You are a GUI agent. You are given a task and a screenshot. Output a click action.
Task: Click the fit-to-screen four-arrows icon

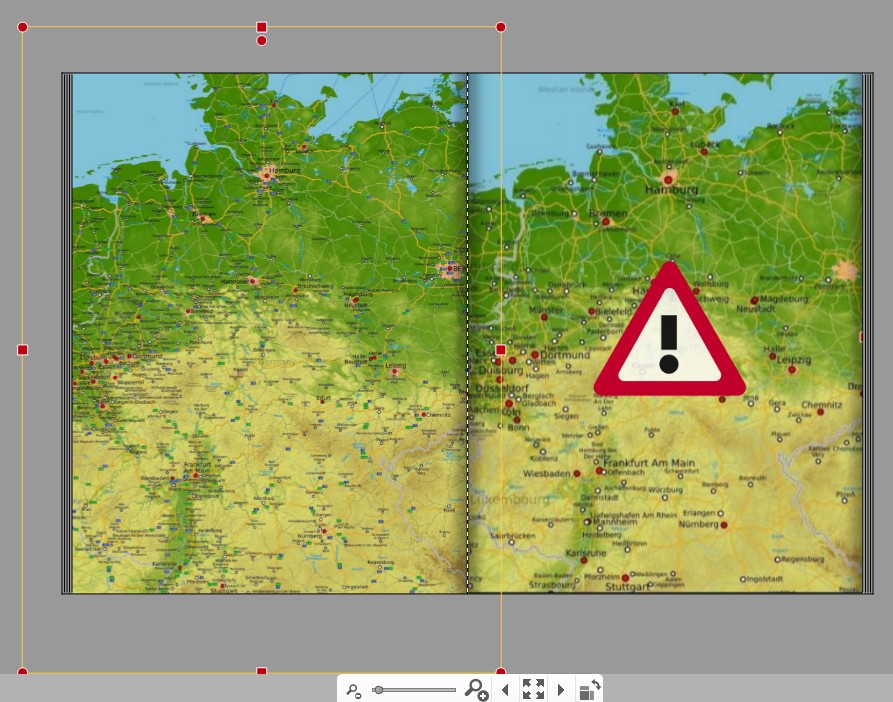pyautogui.click(x=533, y=689)
